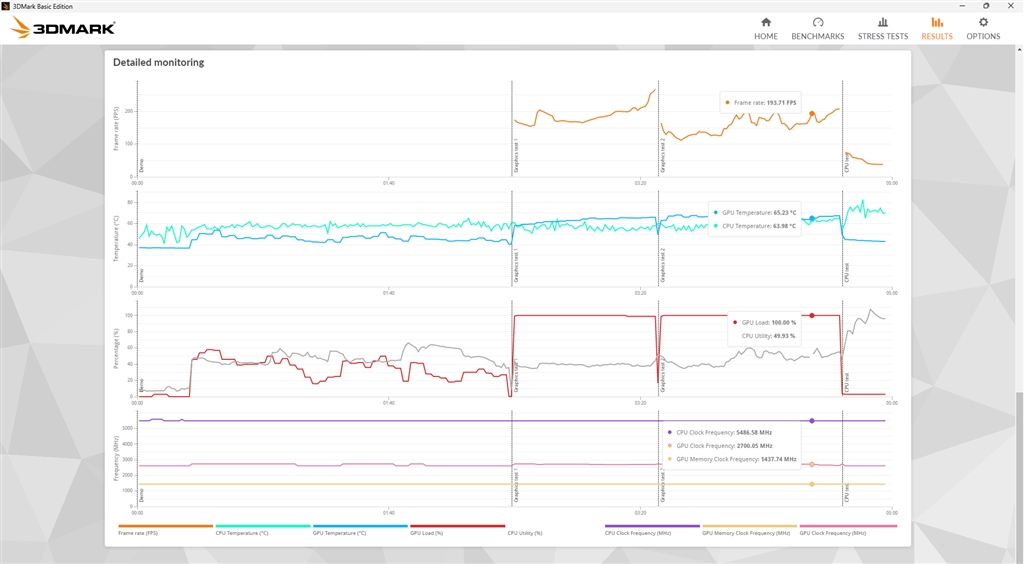Minimize the 3DMark window
Viewport: 1024px width, 564px height.
point(963,6)
